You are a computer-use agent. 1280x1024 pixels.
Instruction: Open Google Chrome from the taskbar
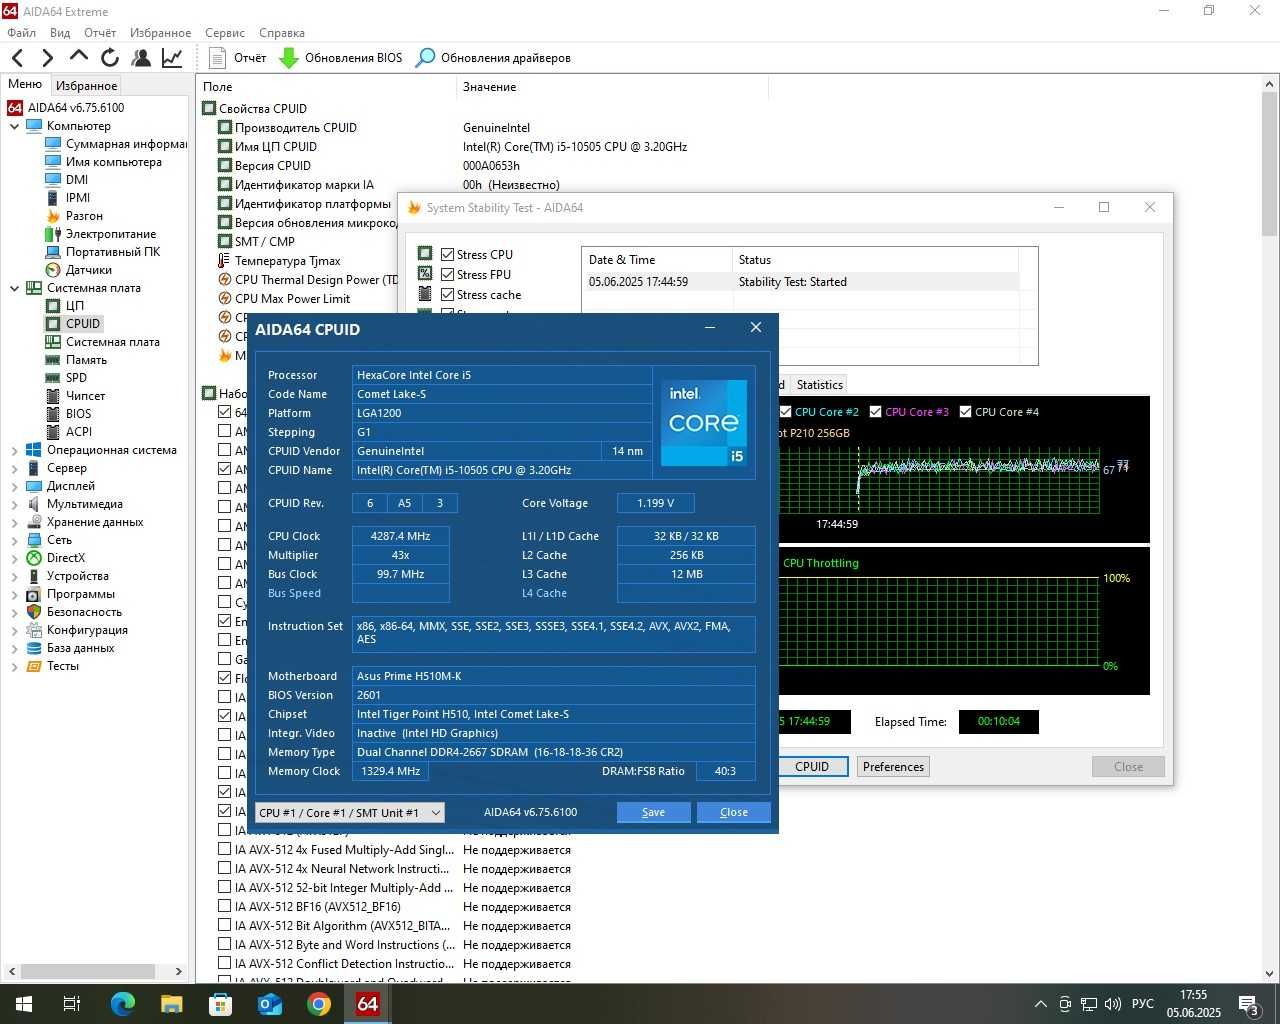(319, 1004)
